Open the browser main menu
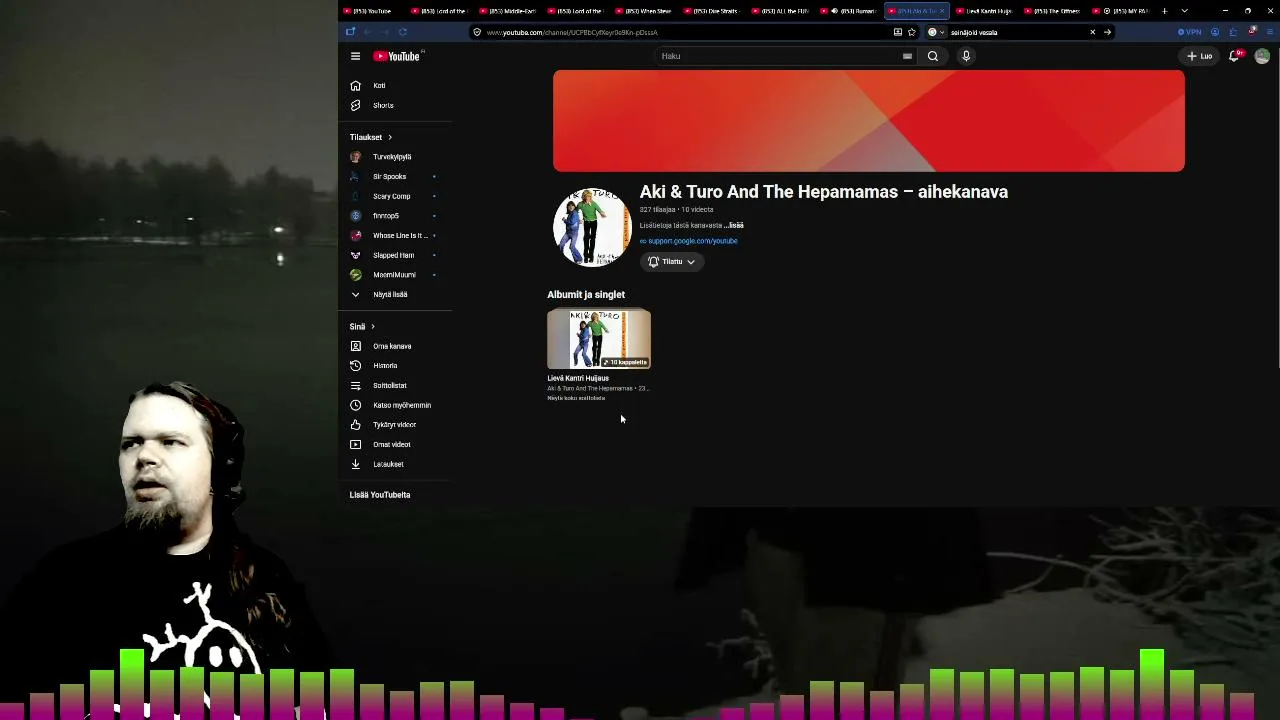 [x=1269, y=32]
